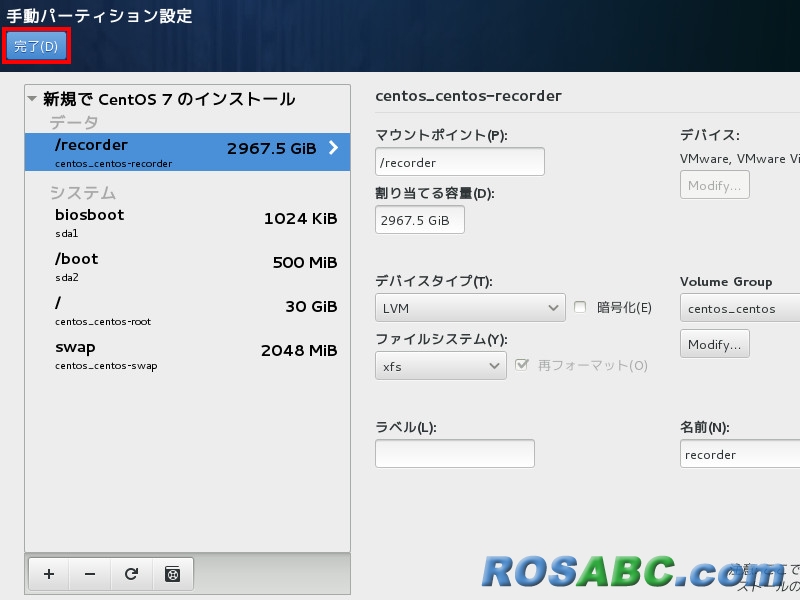Select the /boot sda2 partition
The height and width of the screenshot is (600, 800).
point(187,267)
